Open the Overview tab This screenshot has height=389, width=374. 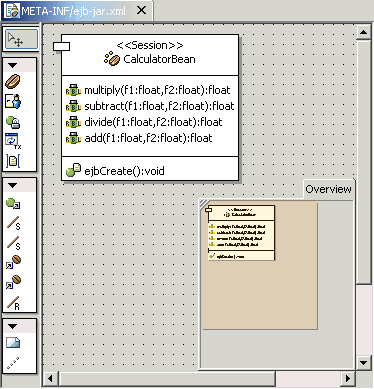[x=328, y=189]
